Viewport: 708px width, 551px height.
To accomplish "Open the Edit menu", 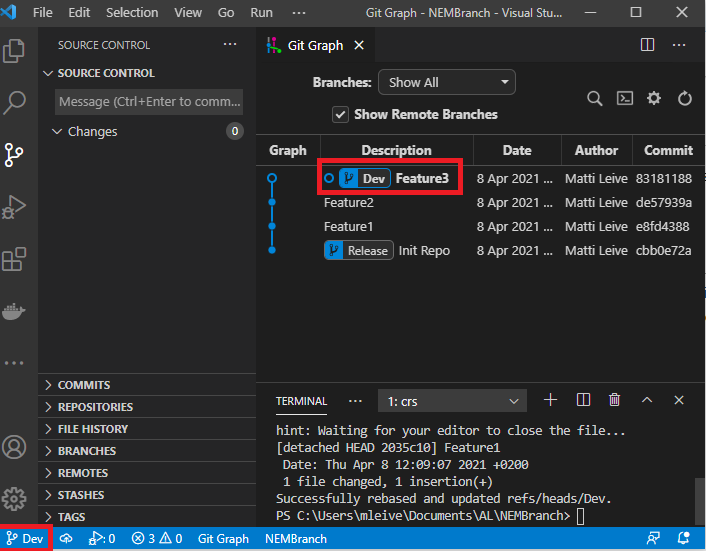I will pyautogui.click(x=79, y=13).
